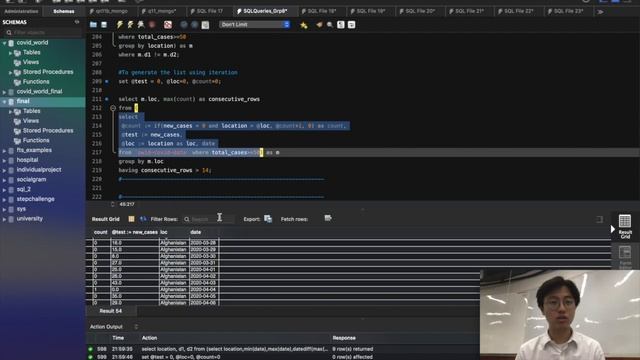
Task: Open the Form Editor side panel button
Action: pyautogui.click(x=625, y=257)
